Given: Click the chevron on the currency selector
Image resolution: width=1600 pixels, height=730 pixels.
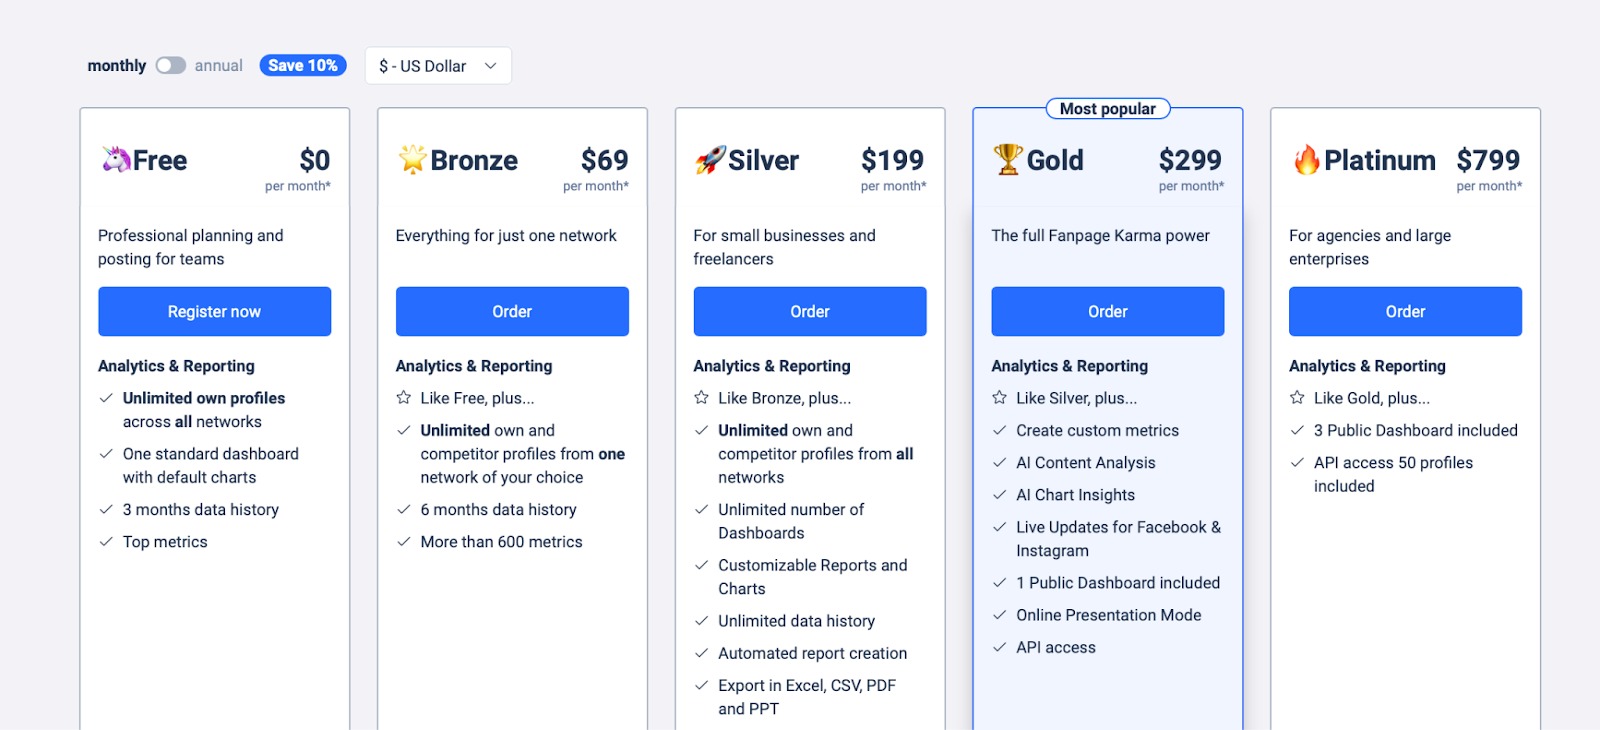Looking at the screenshot, I should 490,65.
